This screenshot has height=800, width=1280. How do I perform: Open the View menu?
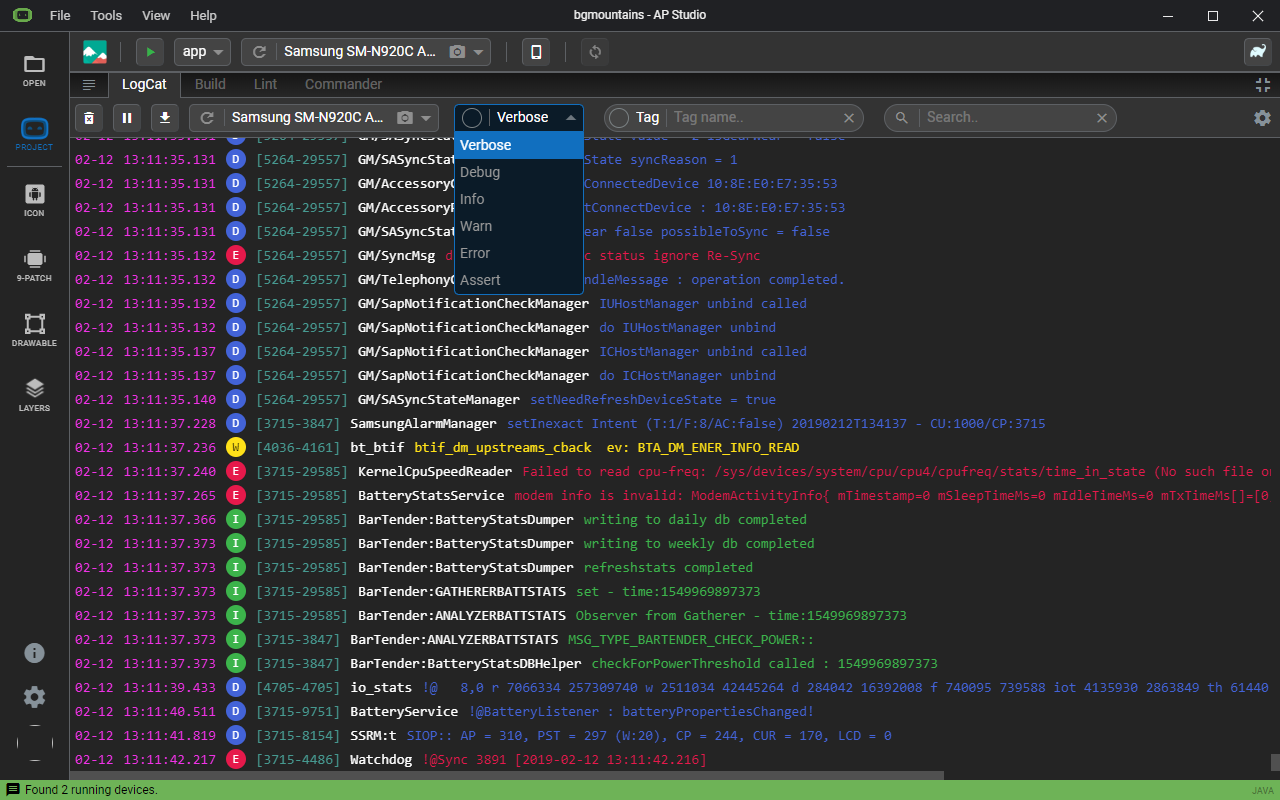(x=156, y=16)
